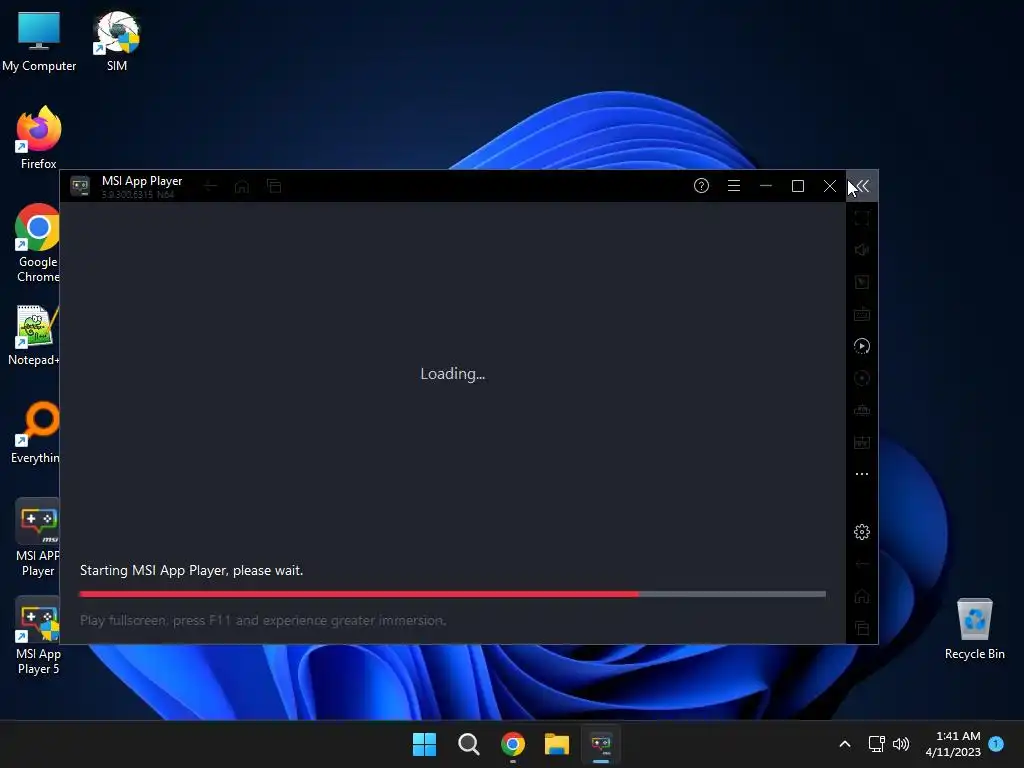
Task: Open keyboard controls icon in sidebar
Action: click(x=862, y=314)
